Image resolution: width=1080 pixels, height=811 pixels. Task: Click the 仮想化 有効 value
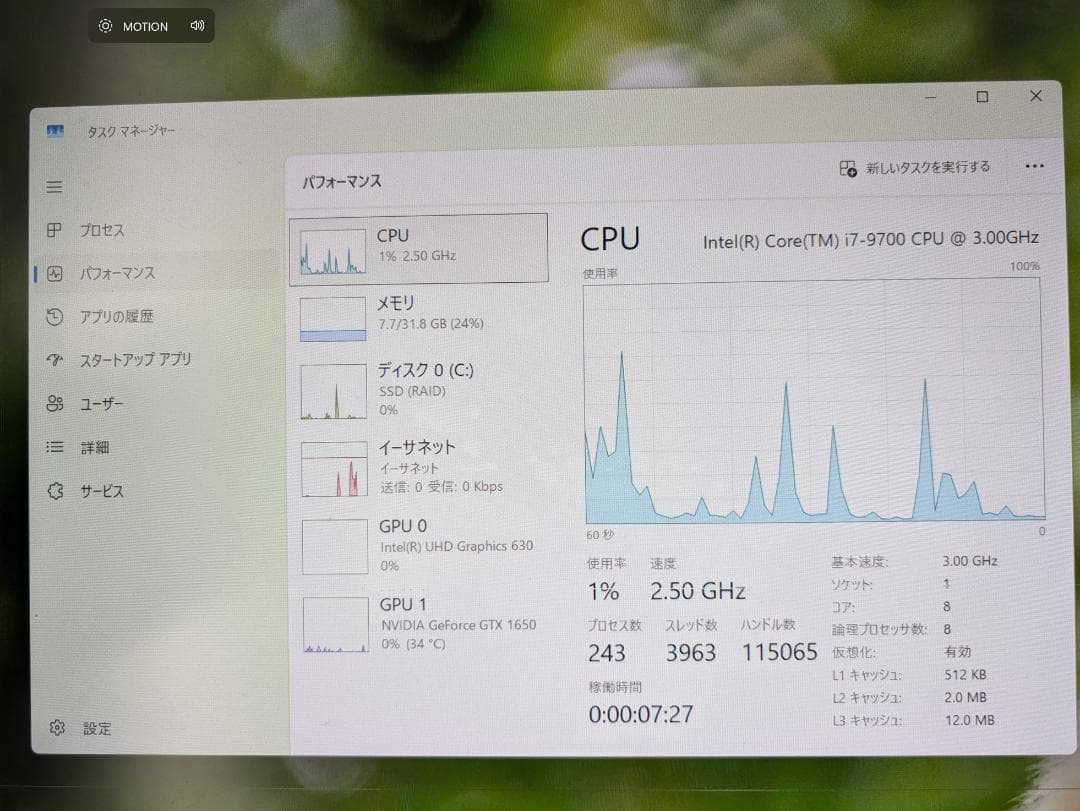957,651
